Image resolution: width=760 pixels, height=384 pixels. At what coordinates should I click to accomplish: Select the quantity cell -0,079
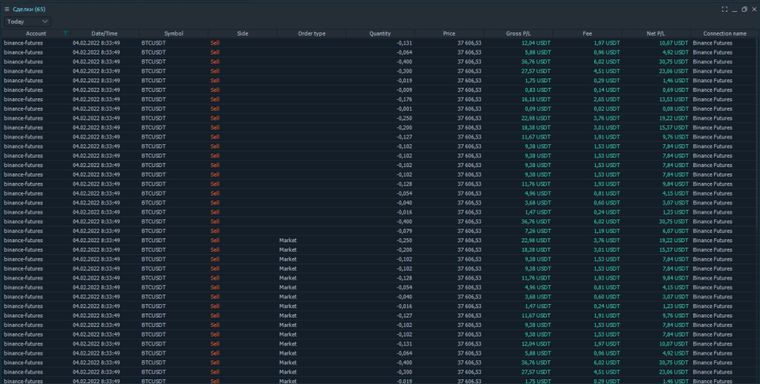tap(404, 231)
